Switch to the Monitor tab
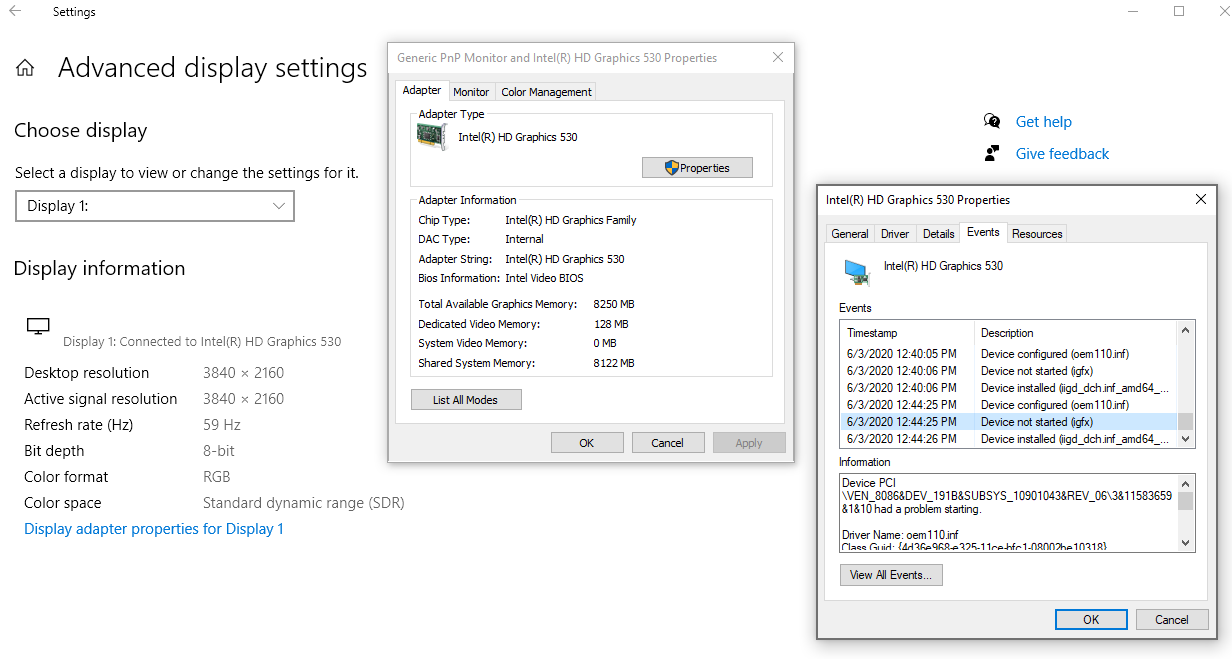 point(471,92)
